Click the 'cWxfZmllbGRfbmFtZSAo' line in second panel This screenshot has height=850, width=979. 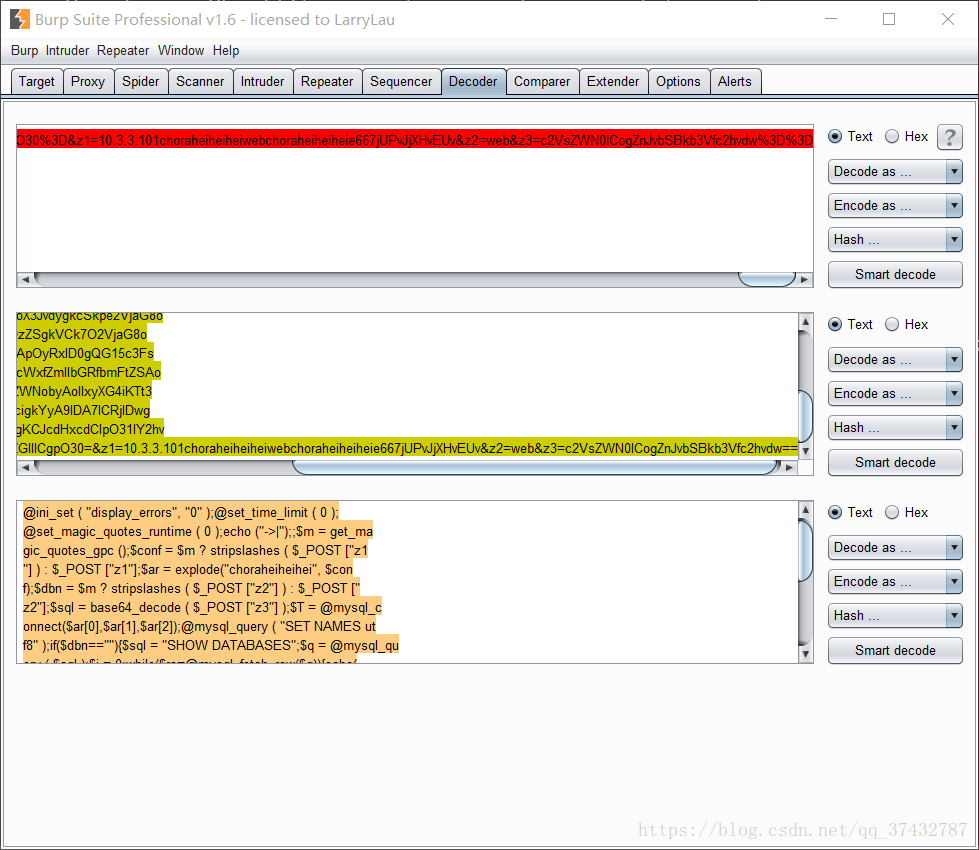[89, 372]
